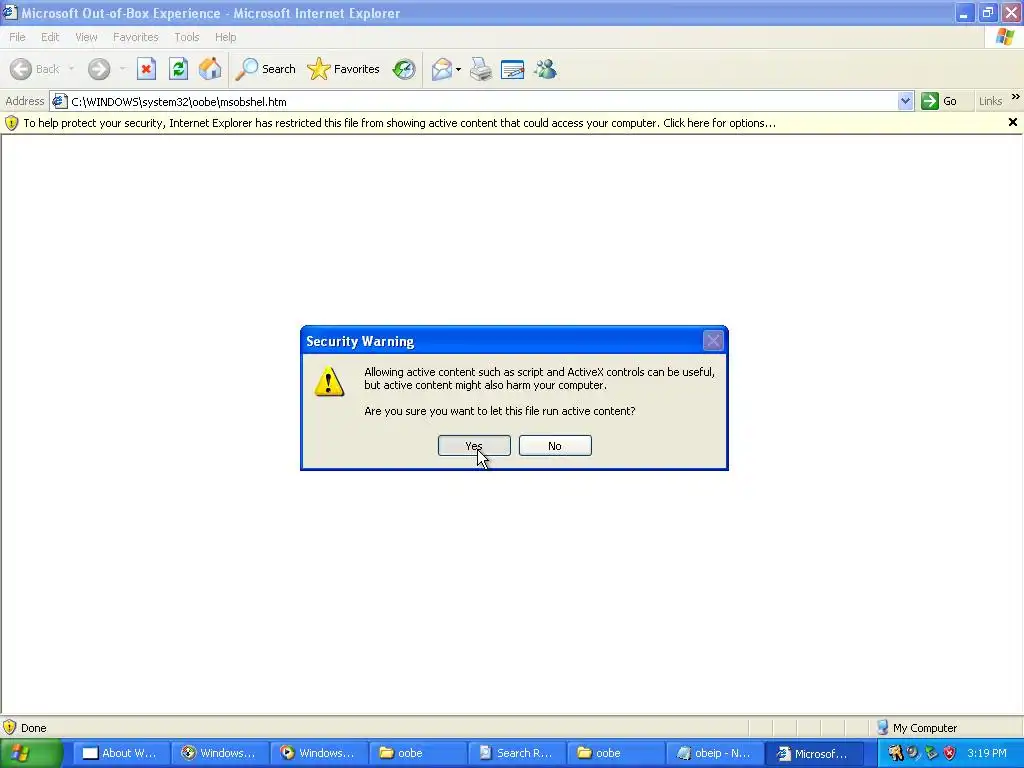Click the IE page icon in address bar
Screen dimensions: 1024x768
(59, 101)
